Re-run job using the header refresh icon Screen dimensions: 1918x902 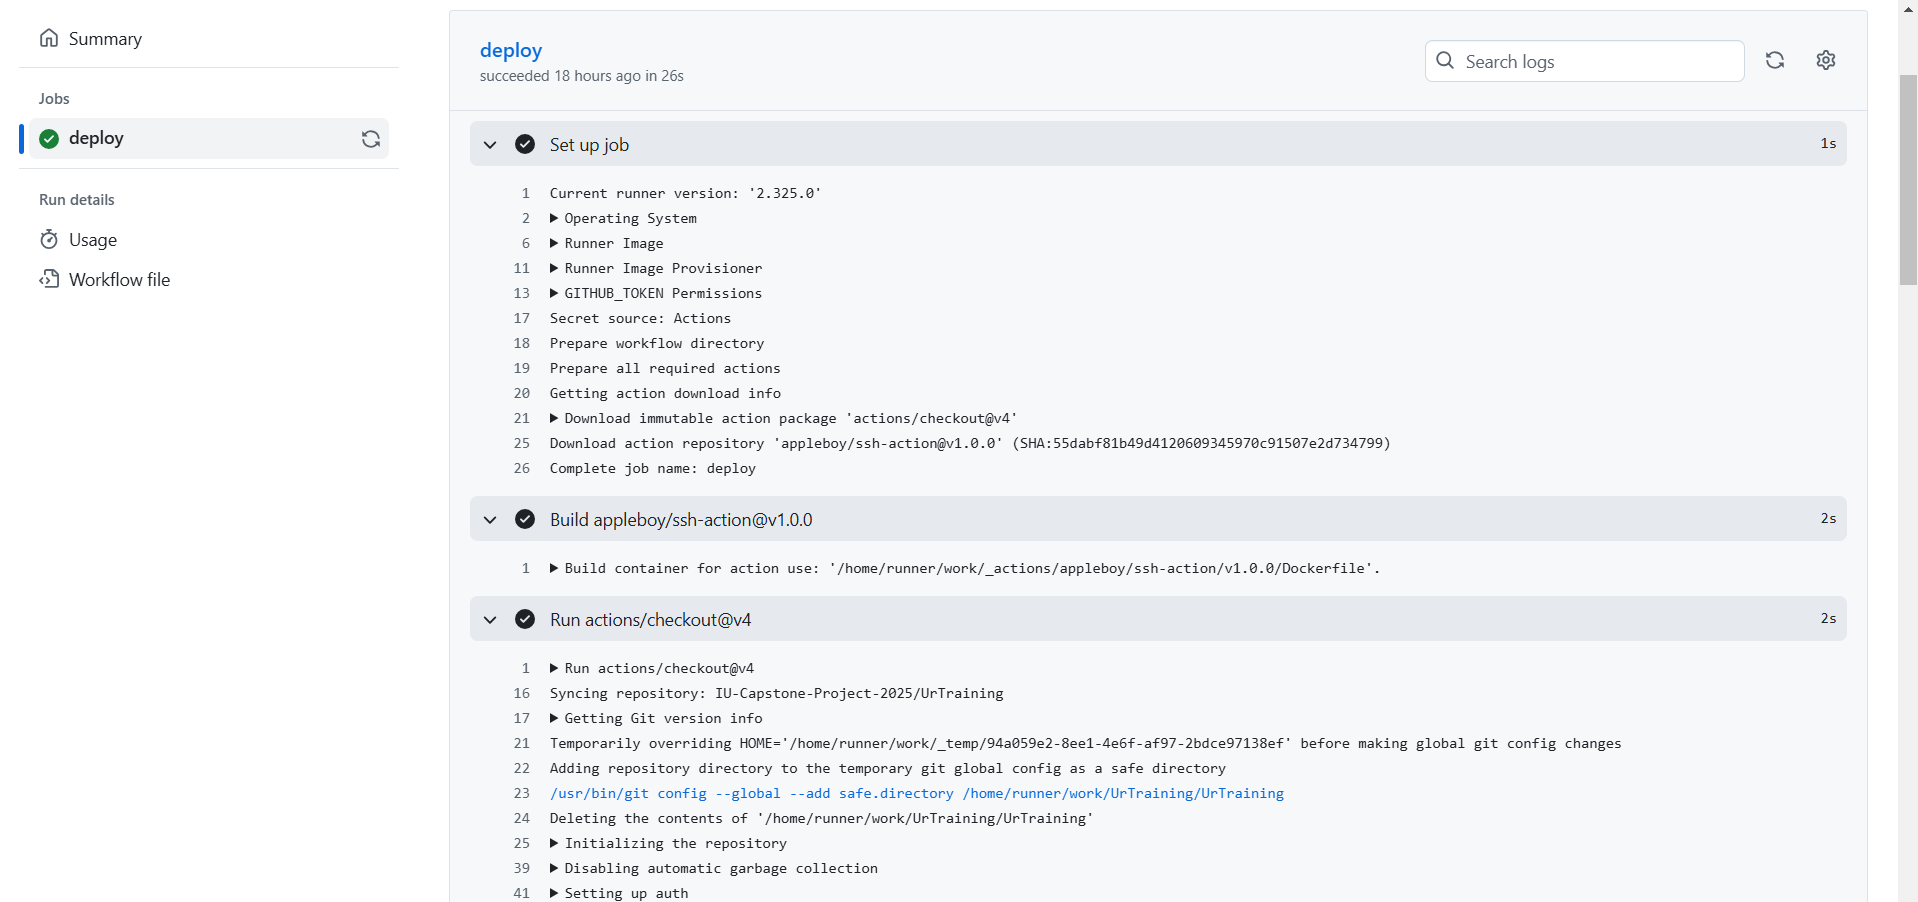tap(1775, 60)
